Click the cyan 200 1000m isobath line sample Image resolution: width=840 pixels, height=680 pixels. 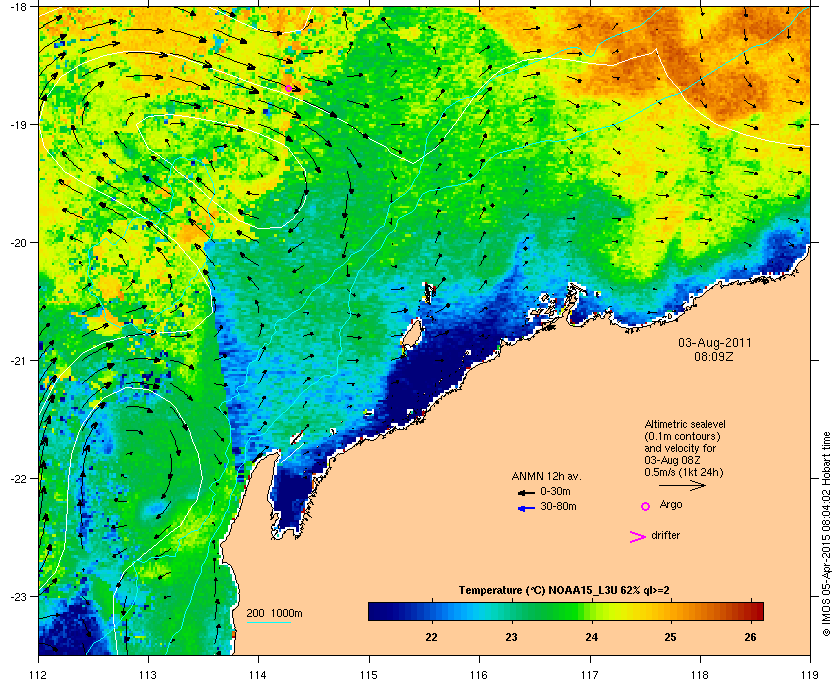[x=268, y=622]
